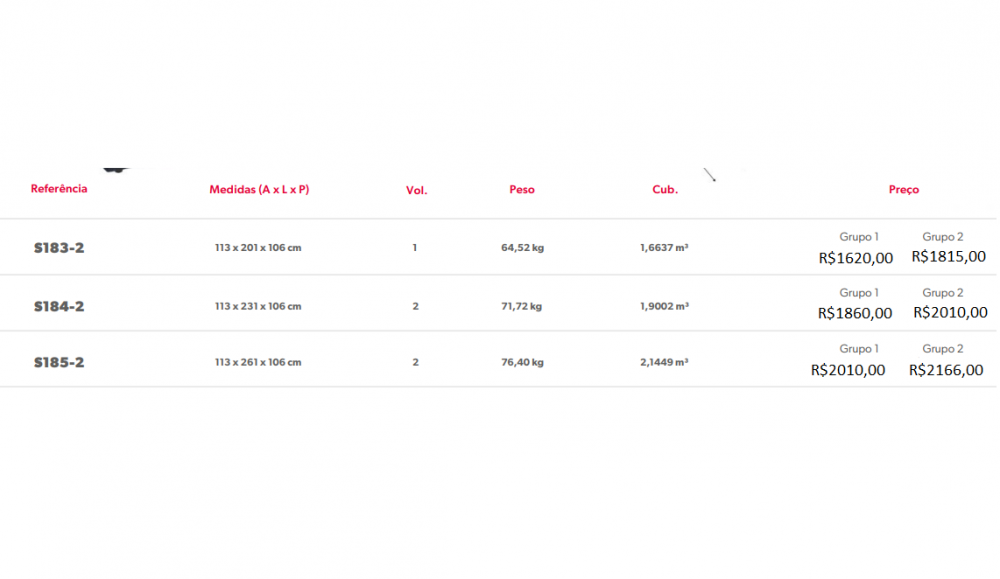Click price R$2010,00 under Grupo 2

pos(950,312)
